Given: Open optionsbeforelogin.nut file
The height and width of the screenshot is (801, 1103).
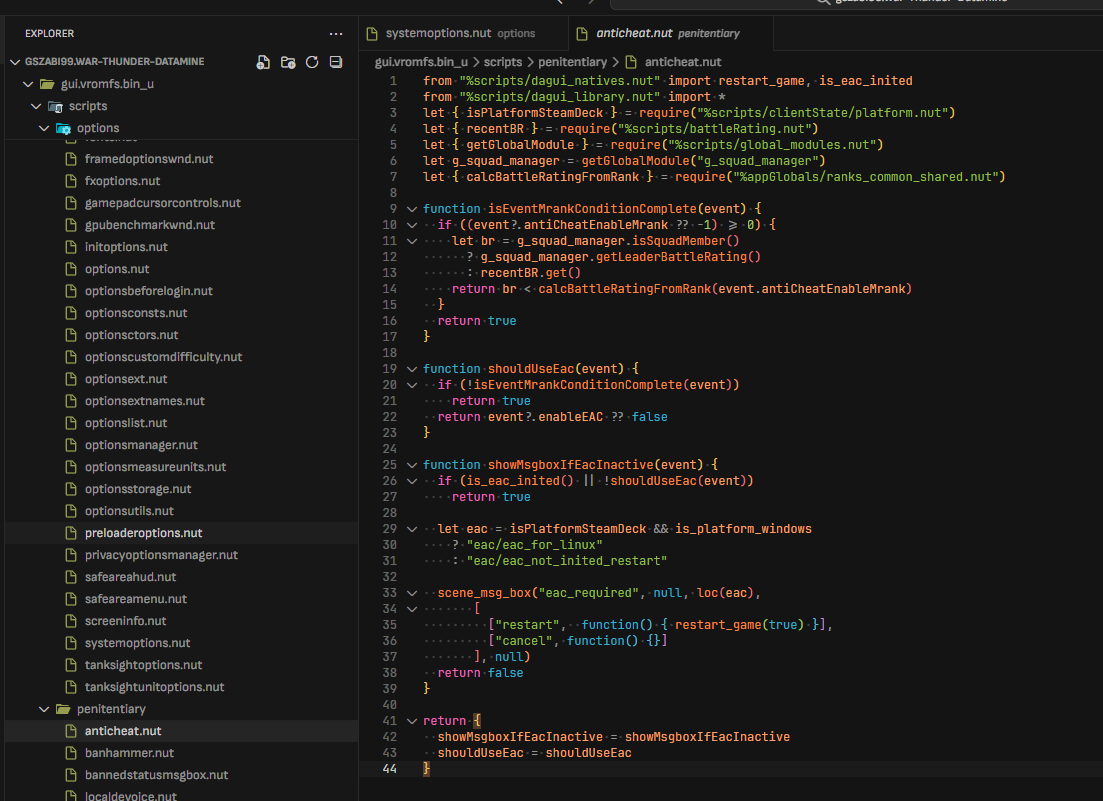Looking at the screenshot, I should 181,290.
